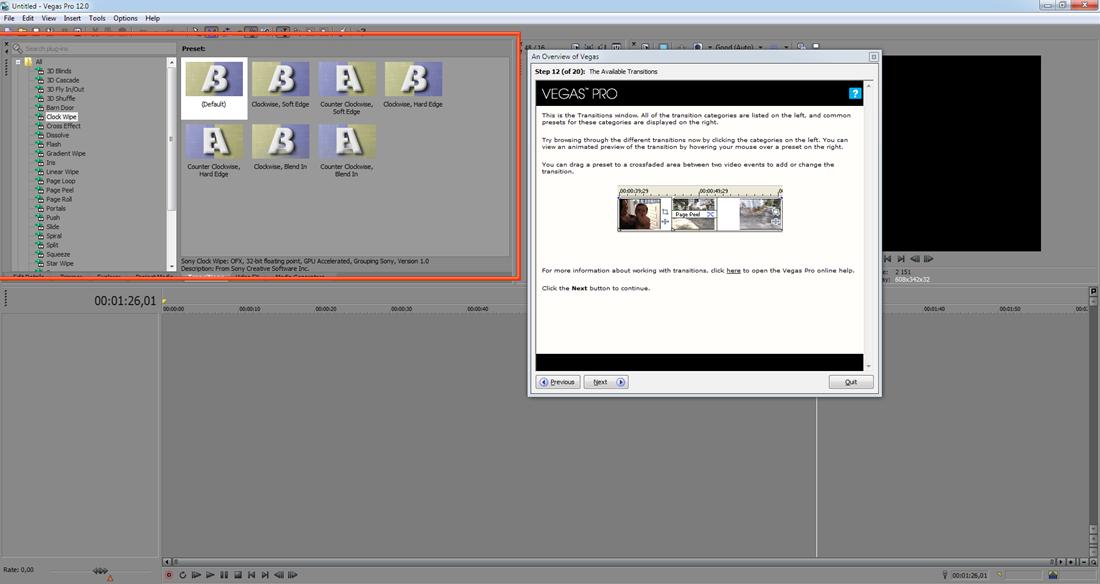Image resolution: width=1100 pixels, height=584 pixels.
Task: Open the View menu
Action: tap(49, 18)
